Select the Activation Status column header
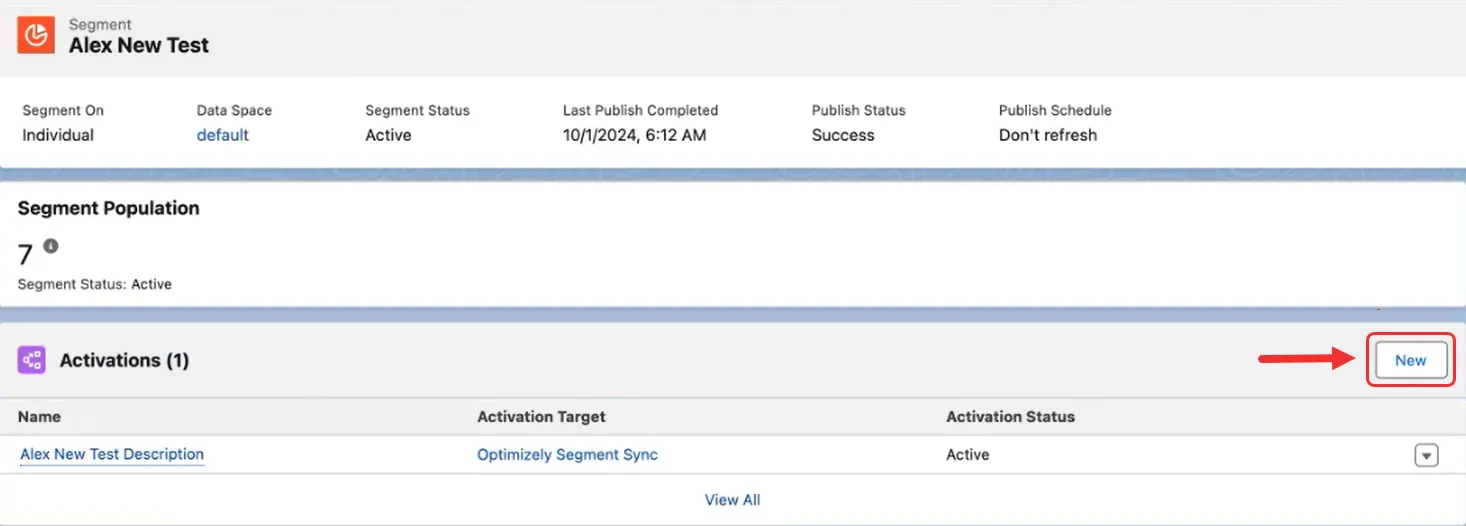This screenshot has width=1466, height=526. [1010, 416]
